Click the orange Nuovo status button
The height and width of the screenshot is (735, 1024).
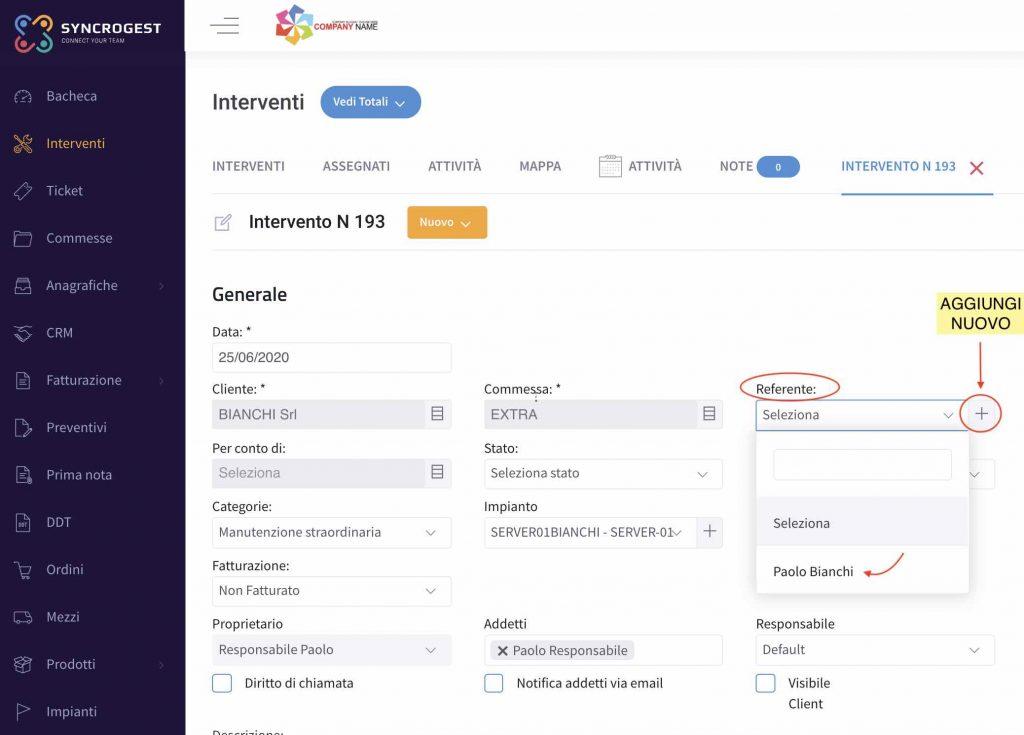point(447,222)
